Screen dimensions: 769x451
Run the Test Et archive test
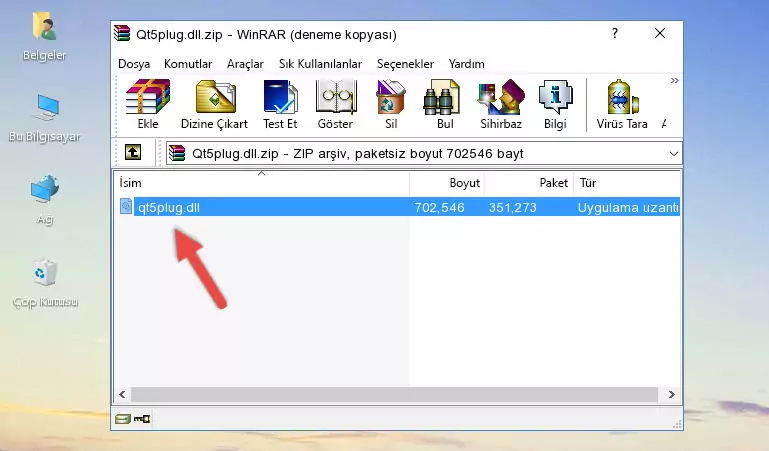[280, 104]
